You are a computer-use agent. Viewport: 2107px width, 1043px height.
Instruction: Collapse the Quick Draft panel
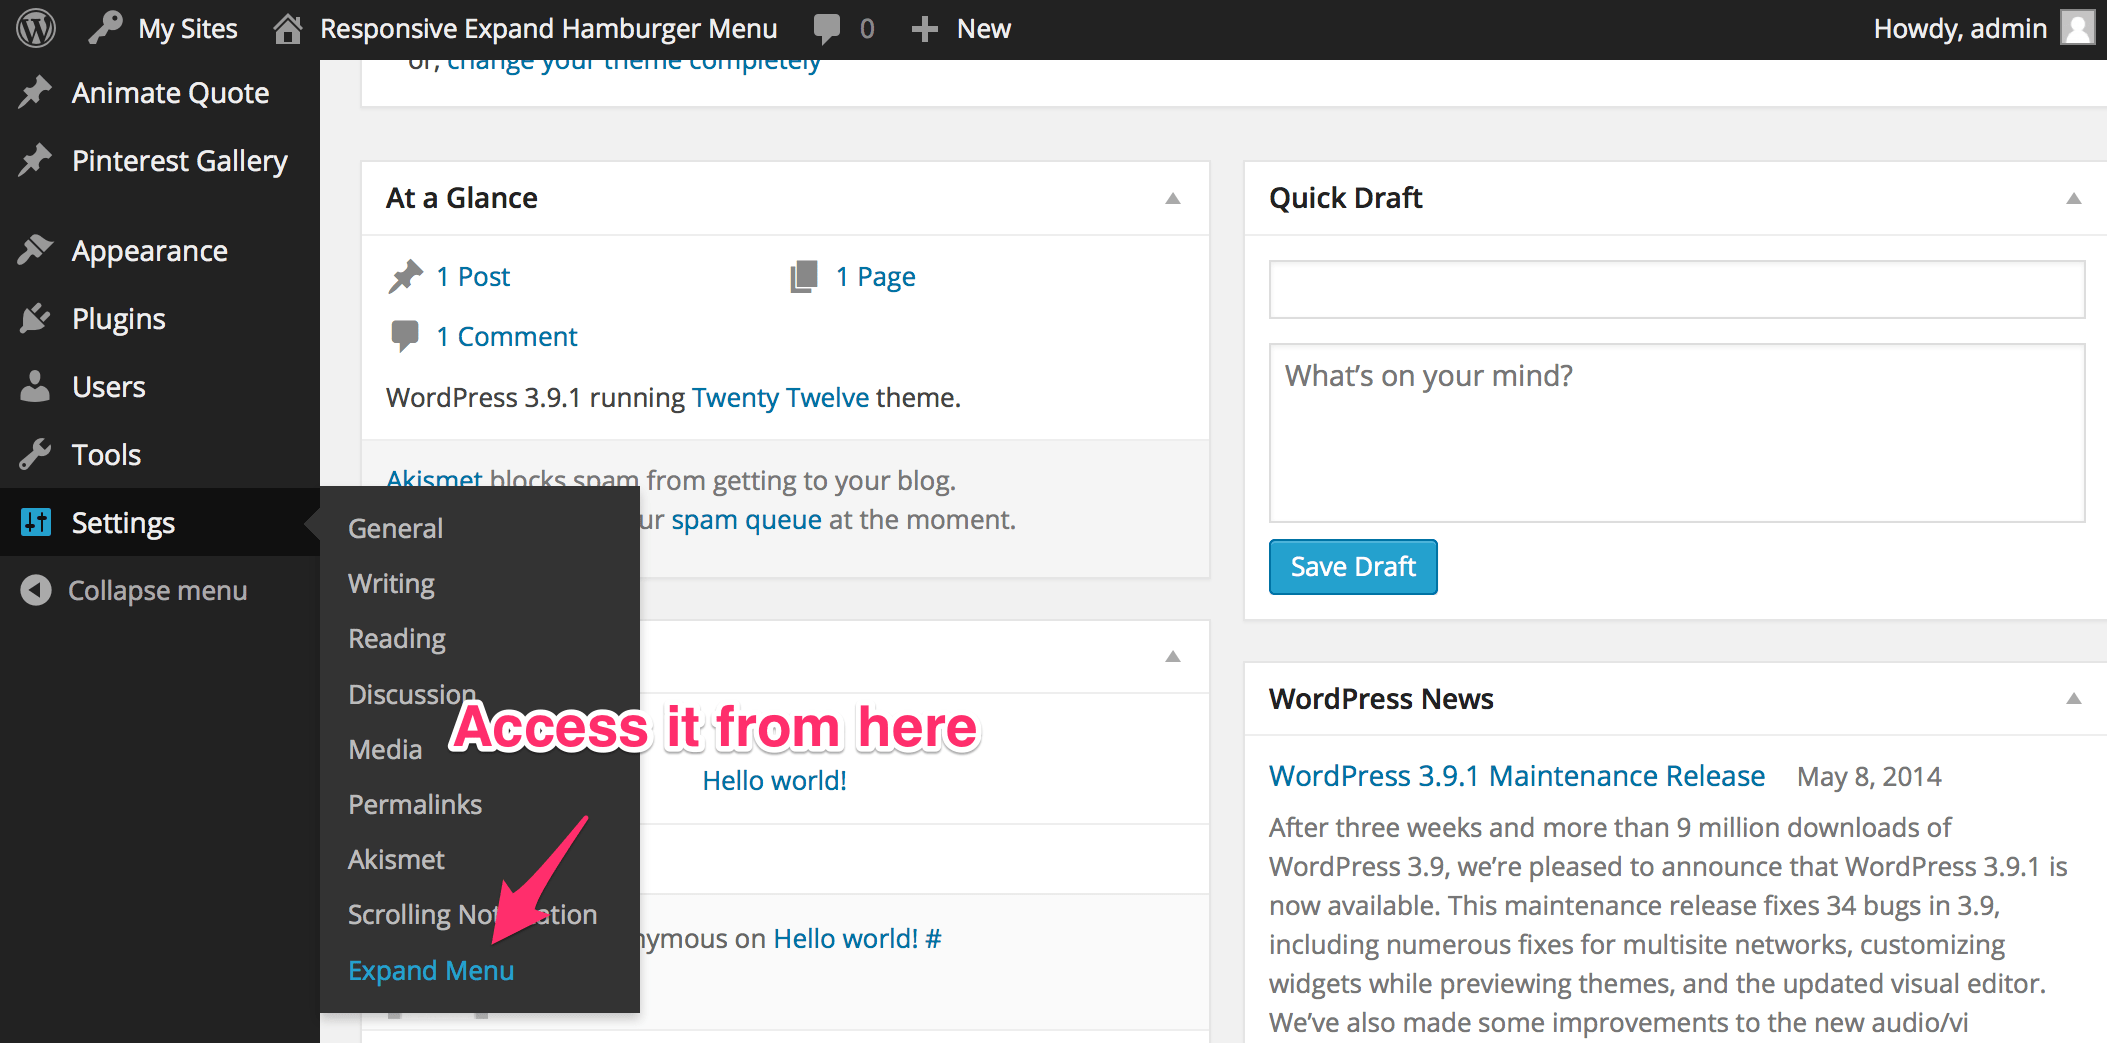point(2074,198)
